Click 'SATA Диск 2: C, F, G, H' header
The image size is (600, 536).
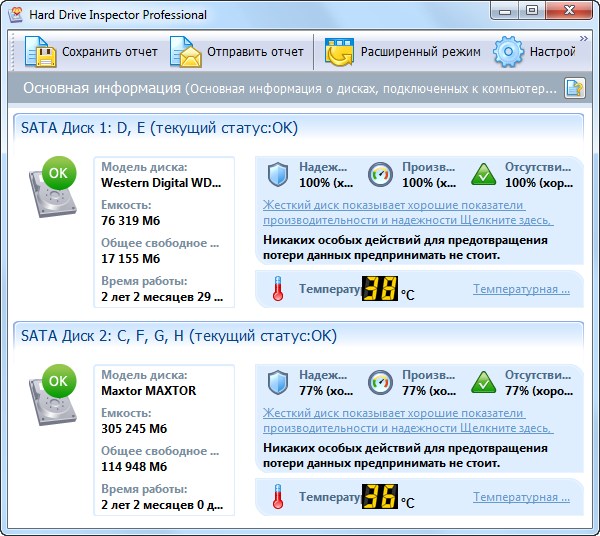pyautogui.click(x=179, y=336)
